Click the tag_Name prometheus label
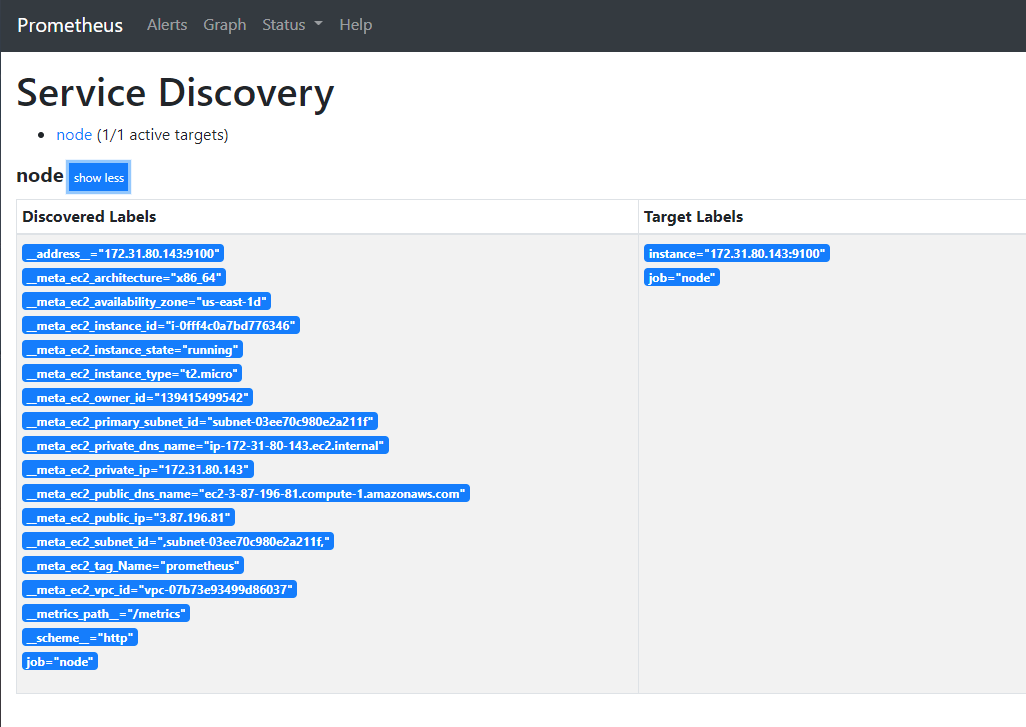 click(x=133, y=565)
